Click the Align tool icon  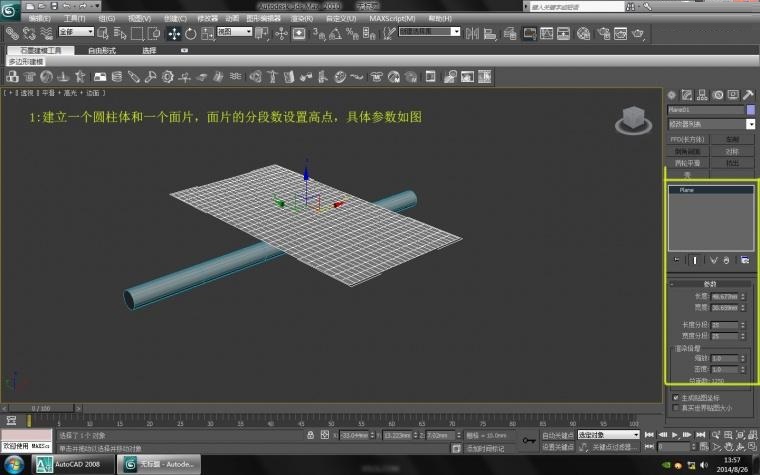pyautogui.click(x=490, y=33)
